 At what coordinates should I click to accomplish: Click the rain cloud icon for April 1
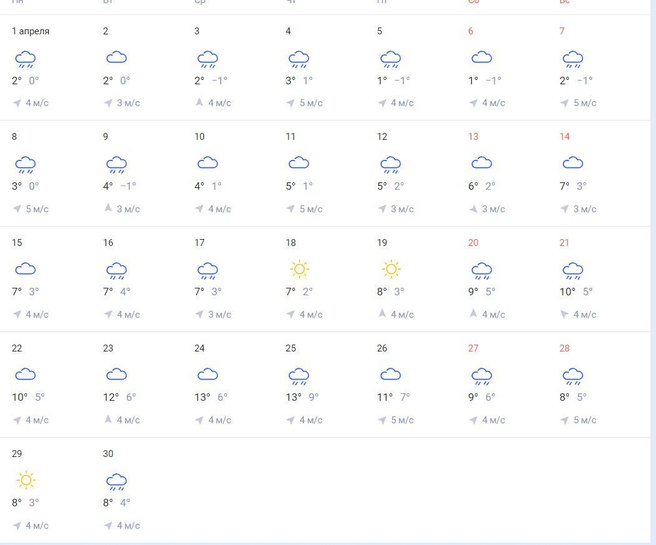25,59
